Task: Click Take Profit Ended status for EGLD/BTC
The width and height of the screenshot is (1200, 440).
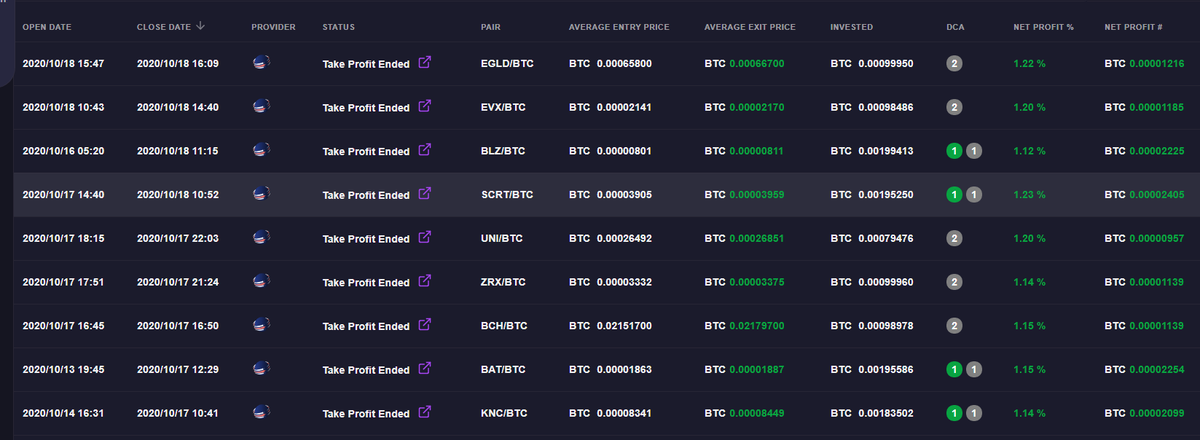Action: 366,64
